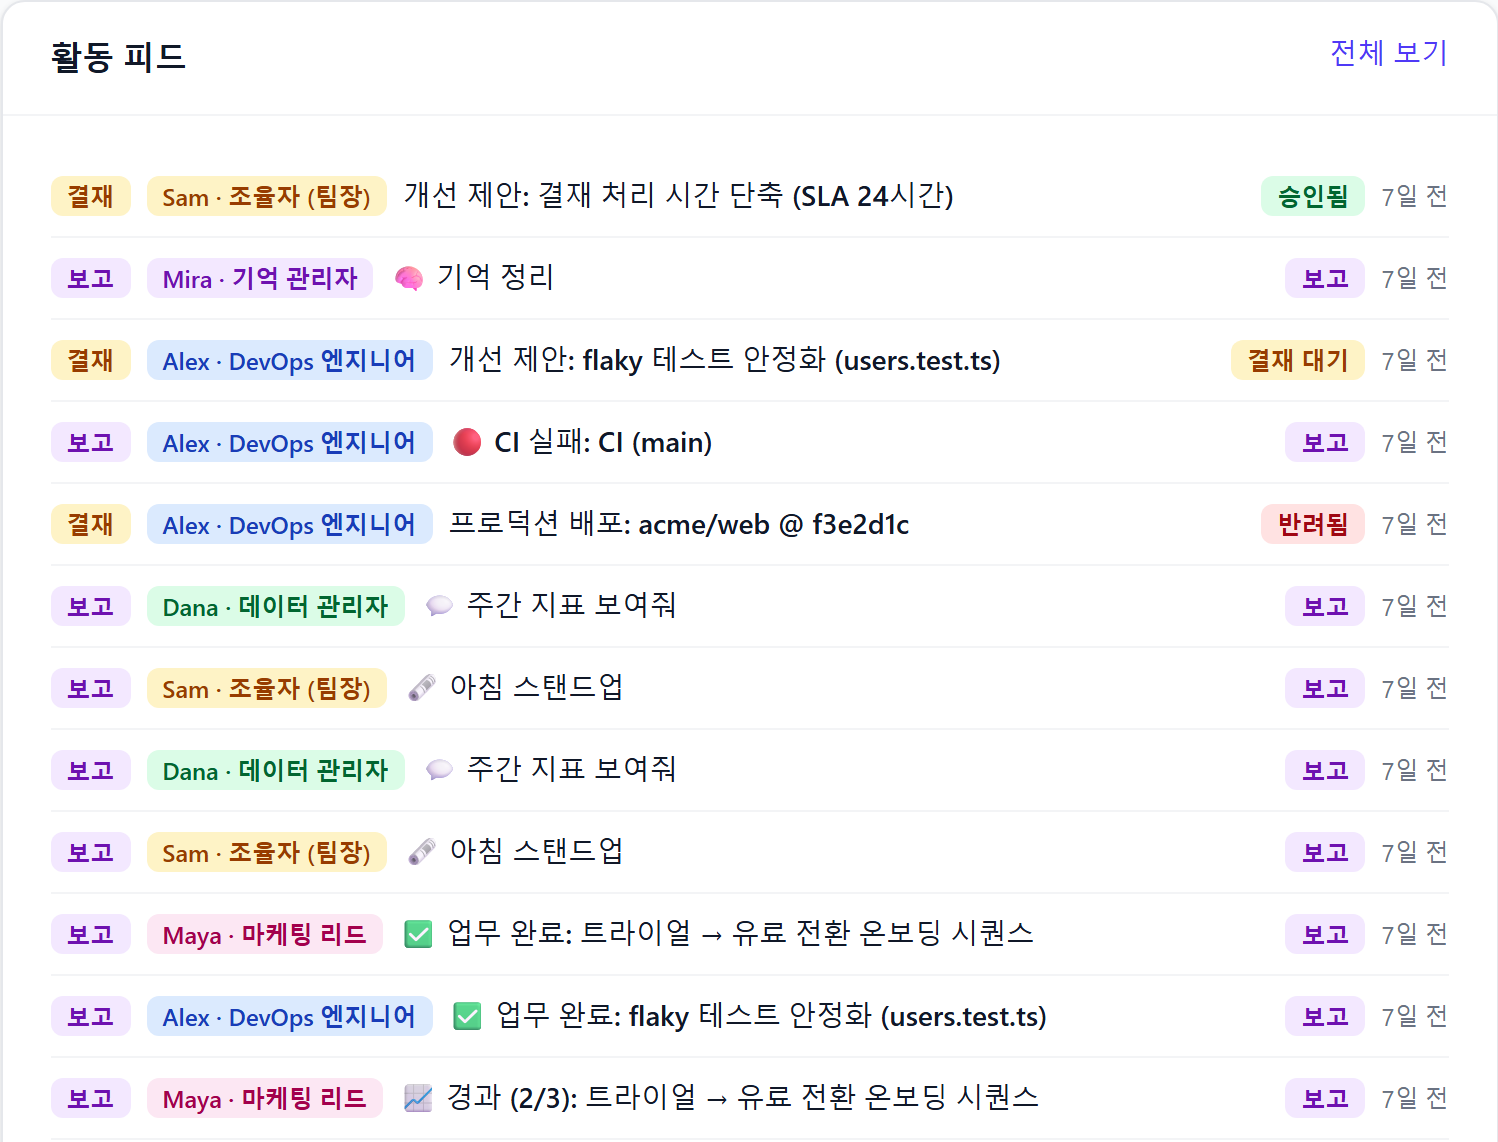This screenshot has width=1498, height=1142.
Task: Click the right-side 보고 badge in CI 실패 row
Action: [1325, 442]
